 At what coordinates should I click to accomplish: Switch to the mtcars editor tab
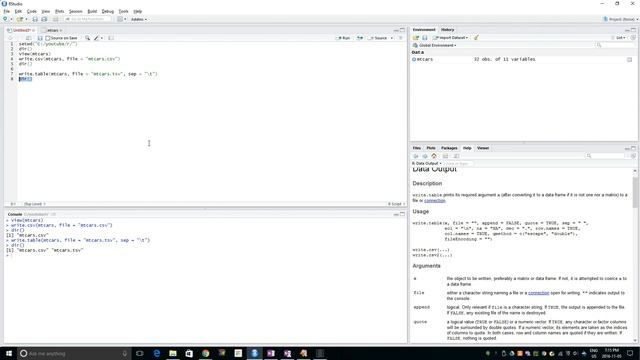(x=52, y=30)
